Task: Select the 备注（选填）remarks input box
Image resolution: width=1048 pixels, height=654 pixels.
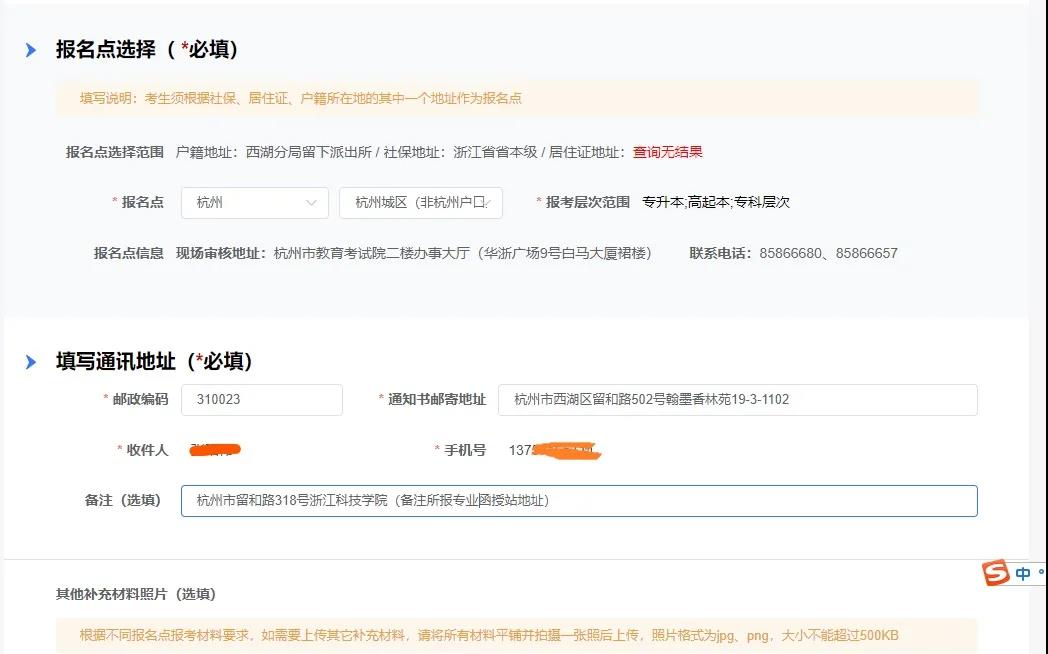Action: point(580,500)
